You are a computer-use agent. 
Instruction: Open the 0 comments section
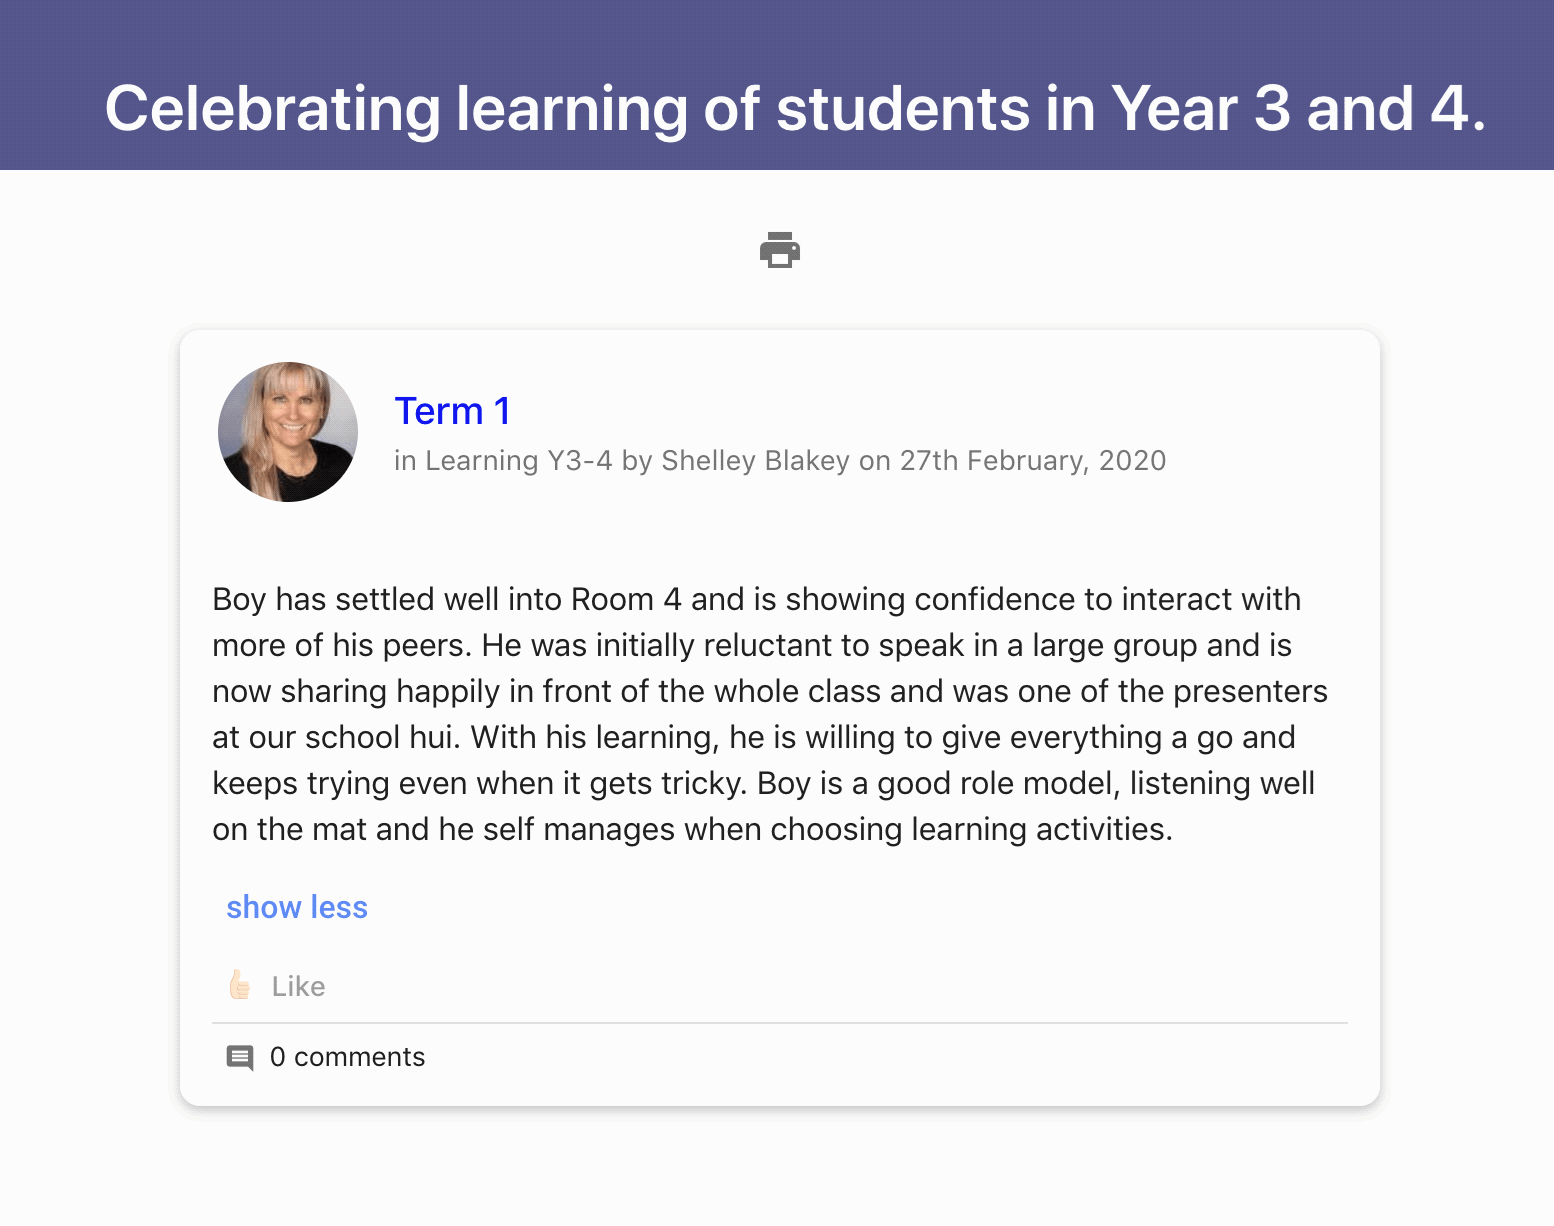point(347,1057)
